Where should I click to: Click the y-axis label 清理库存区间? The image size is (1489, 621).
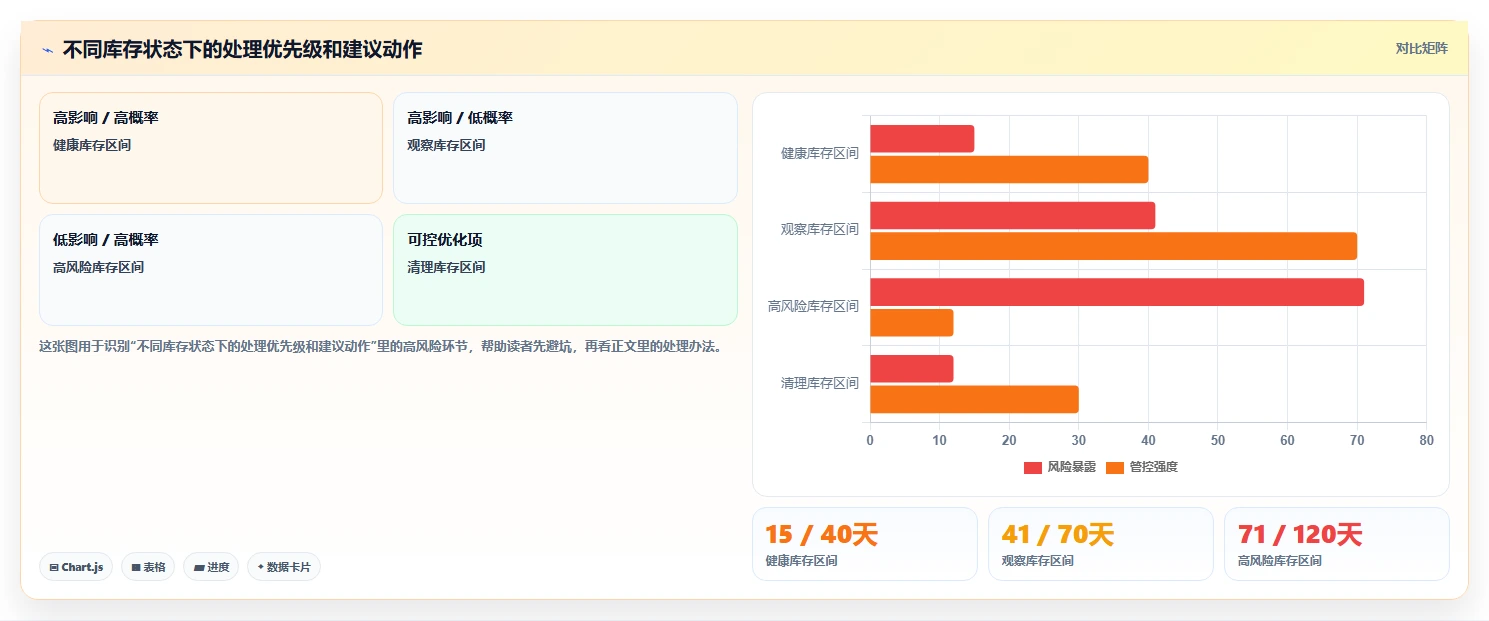[x=820, y=383]
